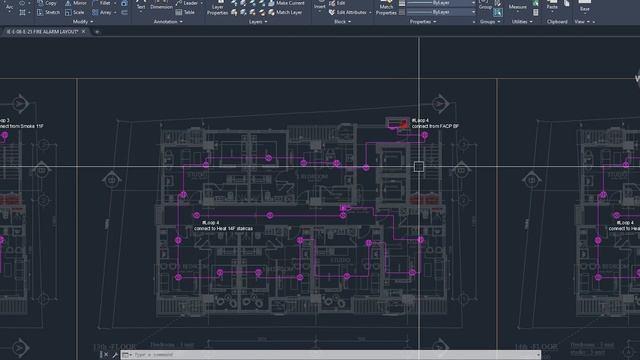Click the Paste clipboard button

tap(552, 6)
